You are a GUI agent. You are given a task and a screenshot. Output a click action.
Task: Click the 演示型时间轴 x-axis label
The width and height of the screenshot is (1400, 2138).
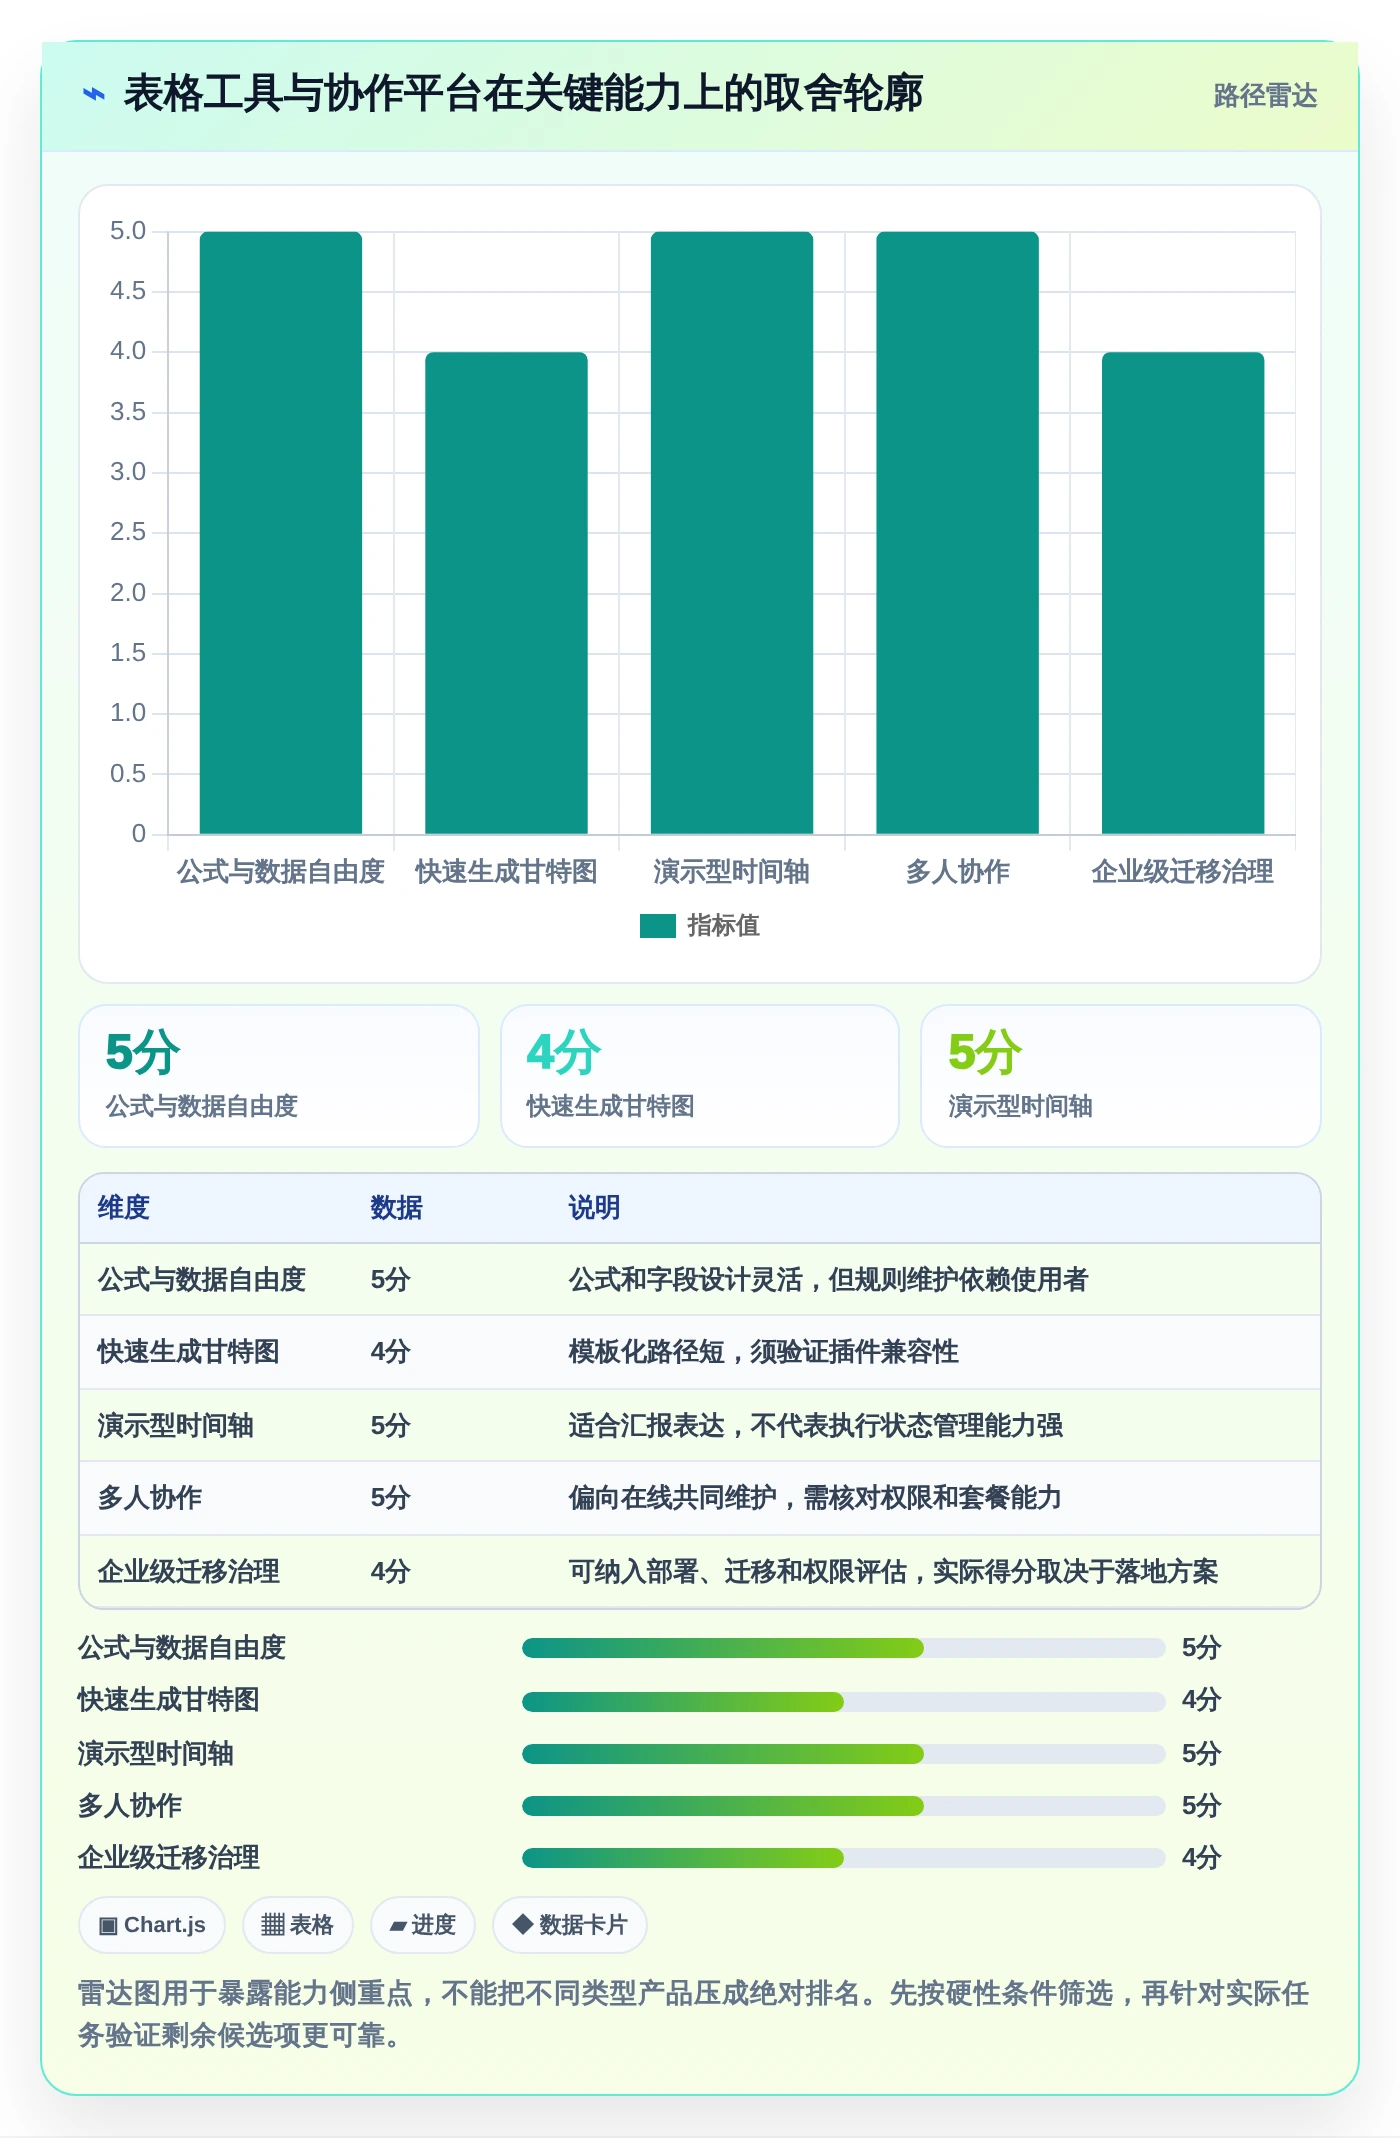pos(732,872)
